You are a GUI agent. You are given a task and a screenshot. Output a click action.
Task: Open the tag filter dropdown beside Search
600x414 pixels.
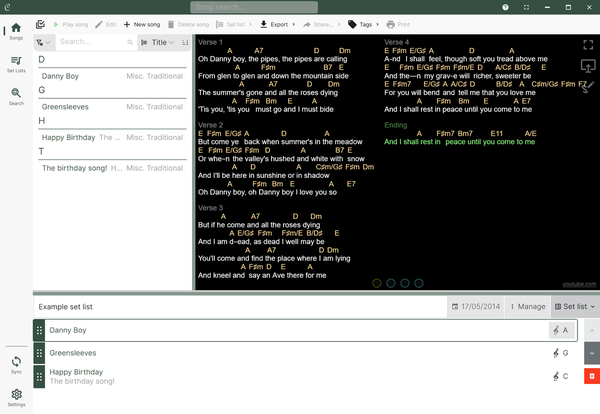[43, 42]
